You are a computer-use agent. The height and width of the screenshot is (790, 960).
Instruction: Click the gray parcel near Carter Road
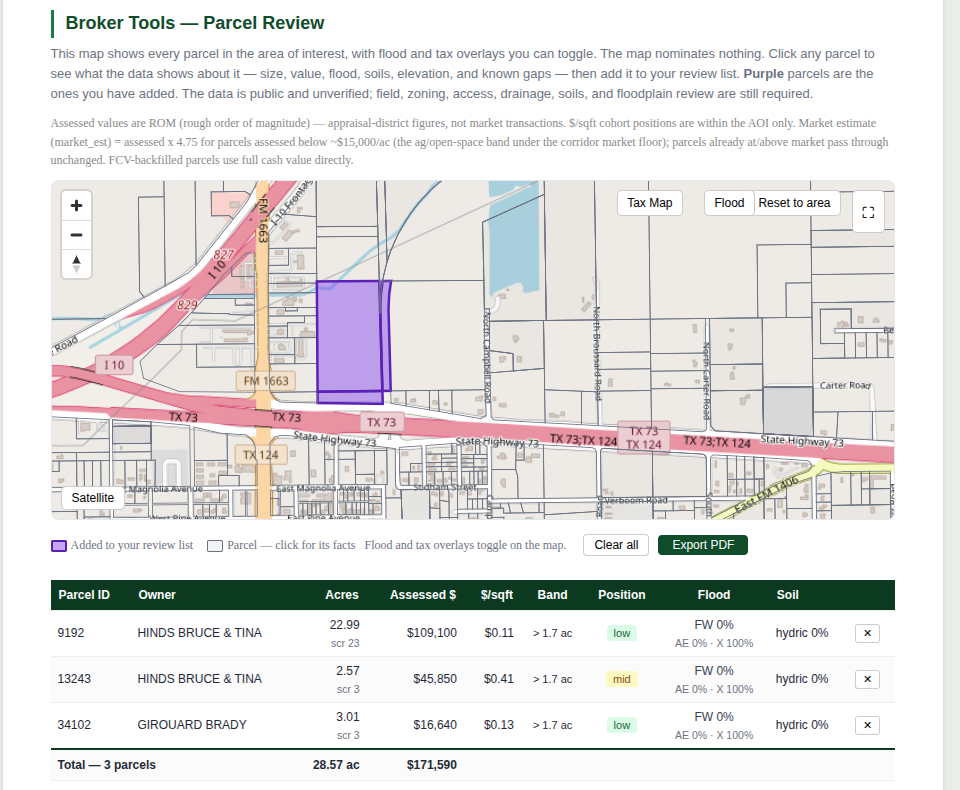click(787, 411)
